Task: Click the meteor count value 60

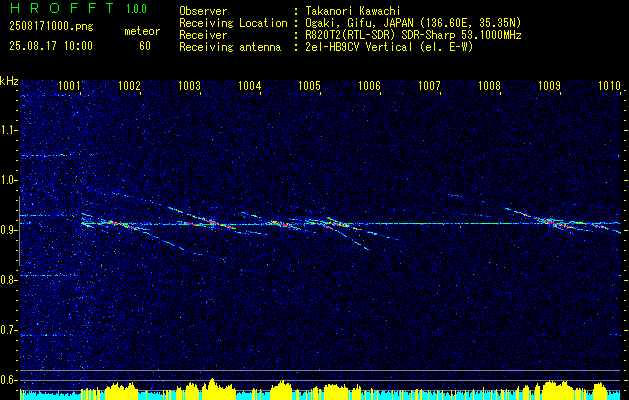Action: point(145,46)
